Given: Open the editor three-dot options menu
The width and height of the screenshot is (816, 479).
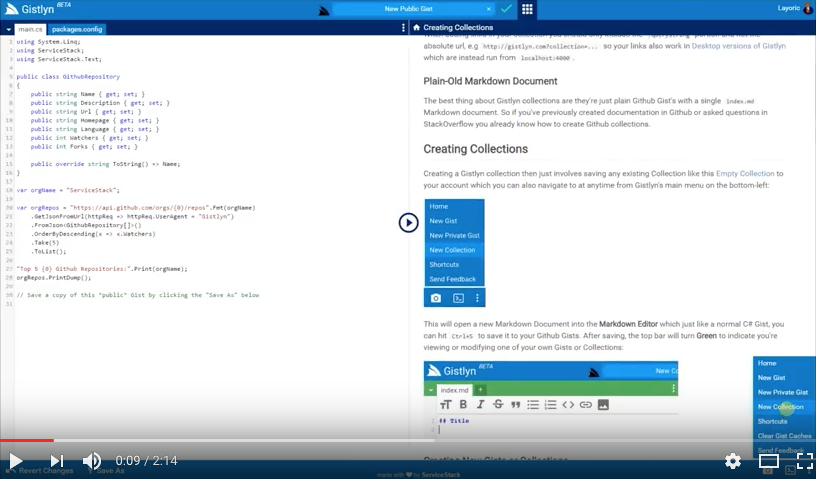Looking at the screenshot, I should coord(403,28).
